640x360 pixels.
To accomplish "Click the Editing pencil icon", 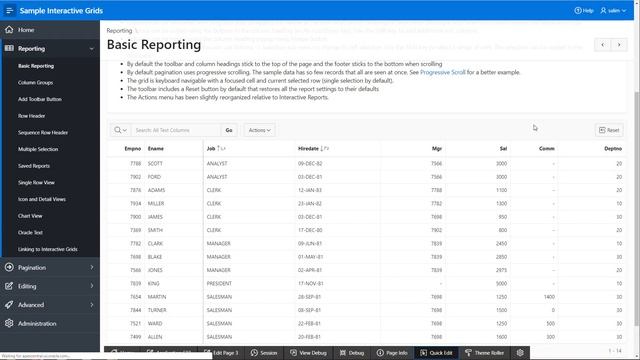I will point(9,286).
